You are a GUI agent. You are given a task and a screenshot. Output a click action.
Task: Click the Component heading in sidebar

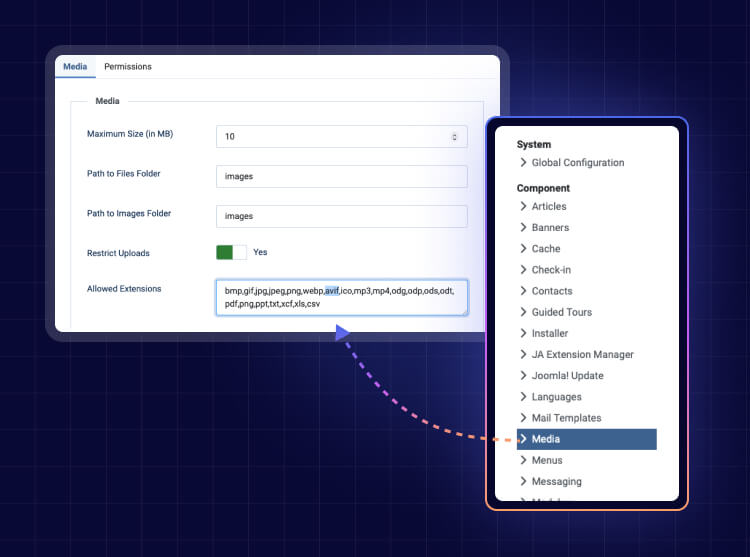click(x=543, y=188)
